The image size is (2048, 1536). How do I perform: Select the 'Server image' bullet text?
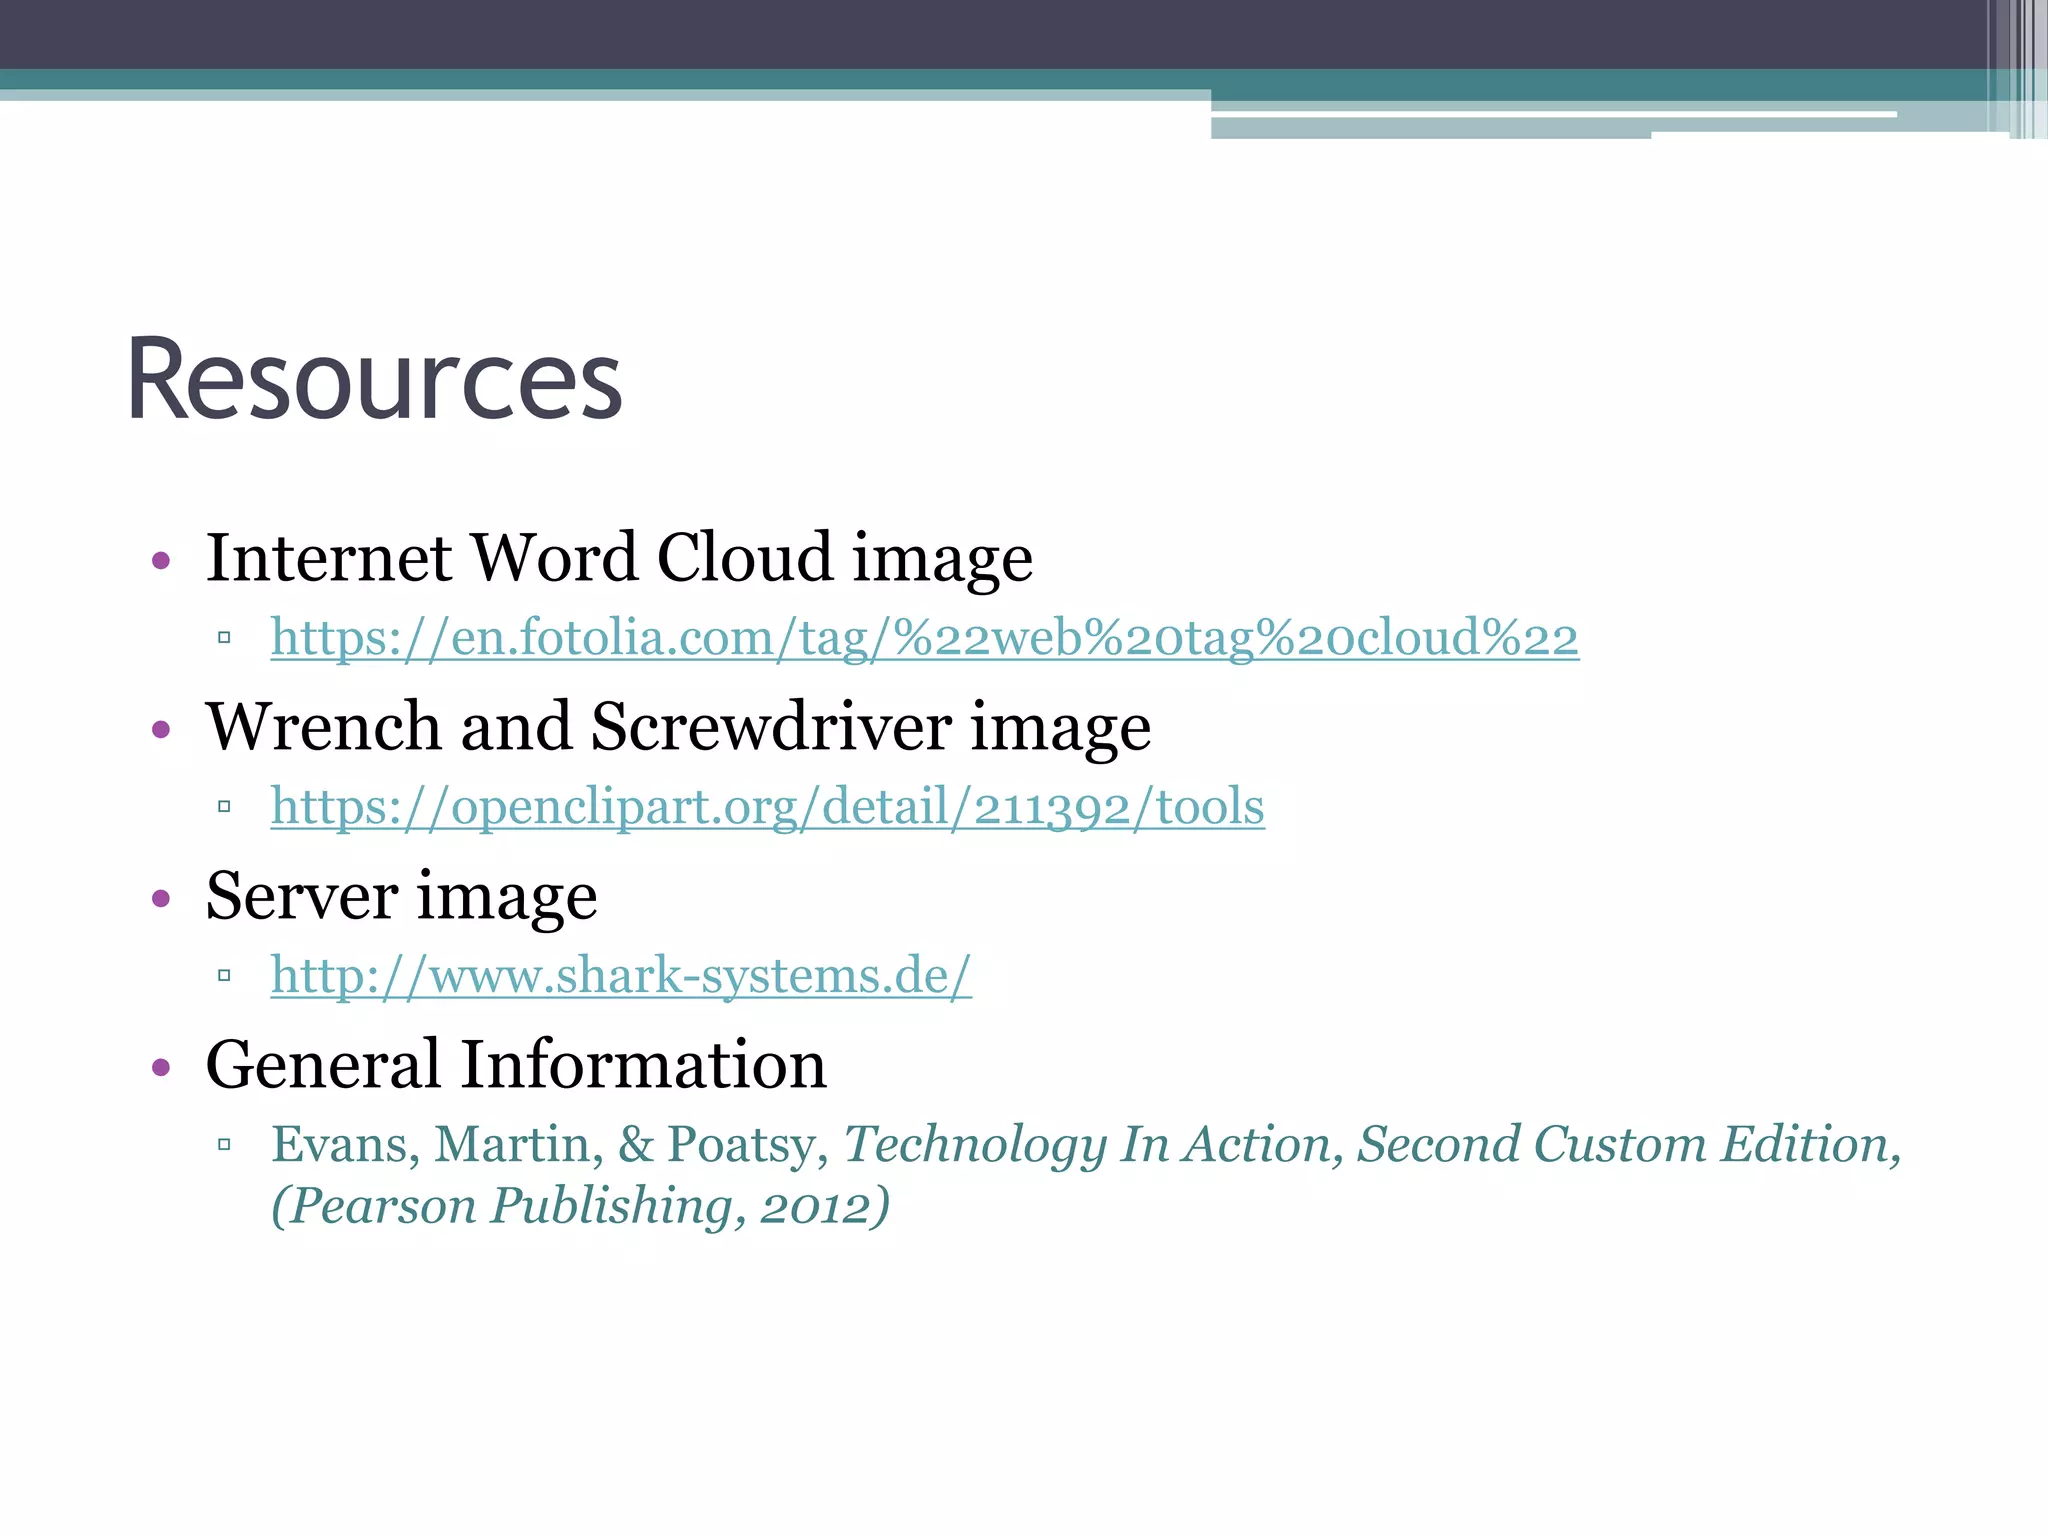click(401, 896)
